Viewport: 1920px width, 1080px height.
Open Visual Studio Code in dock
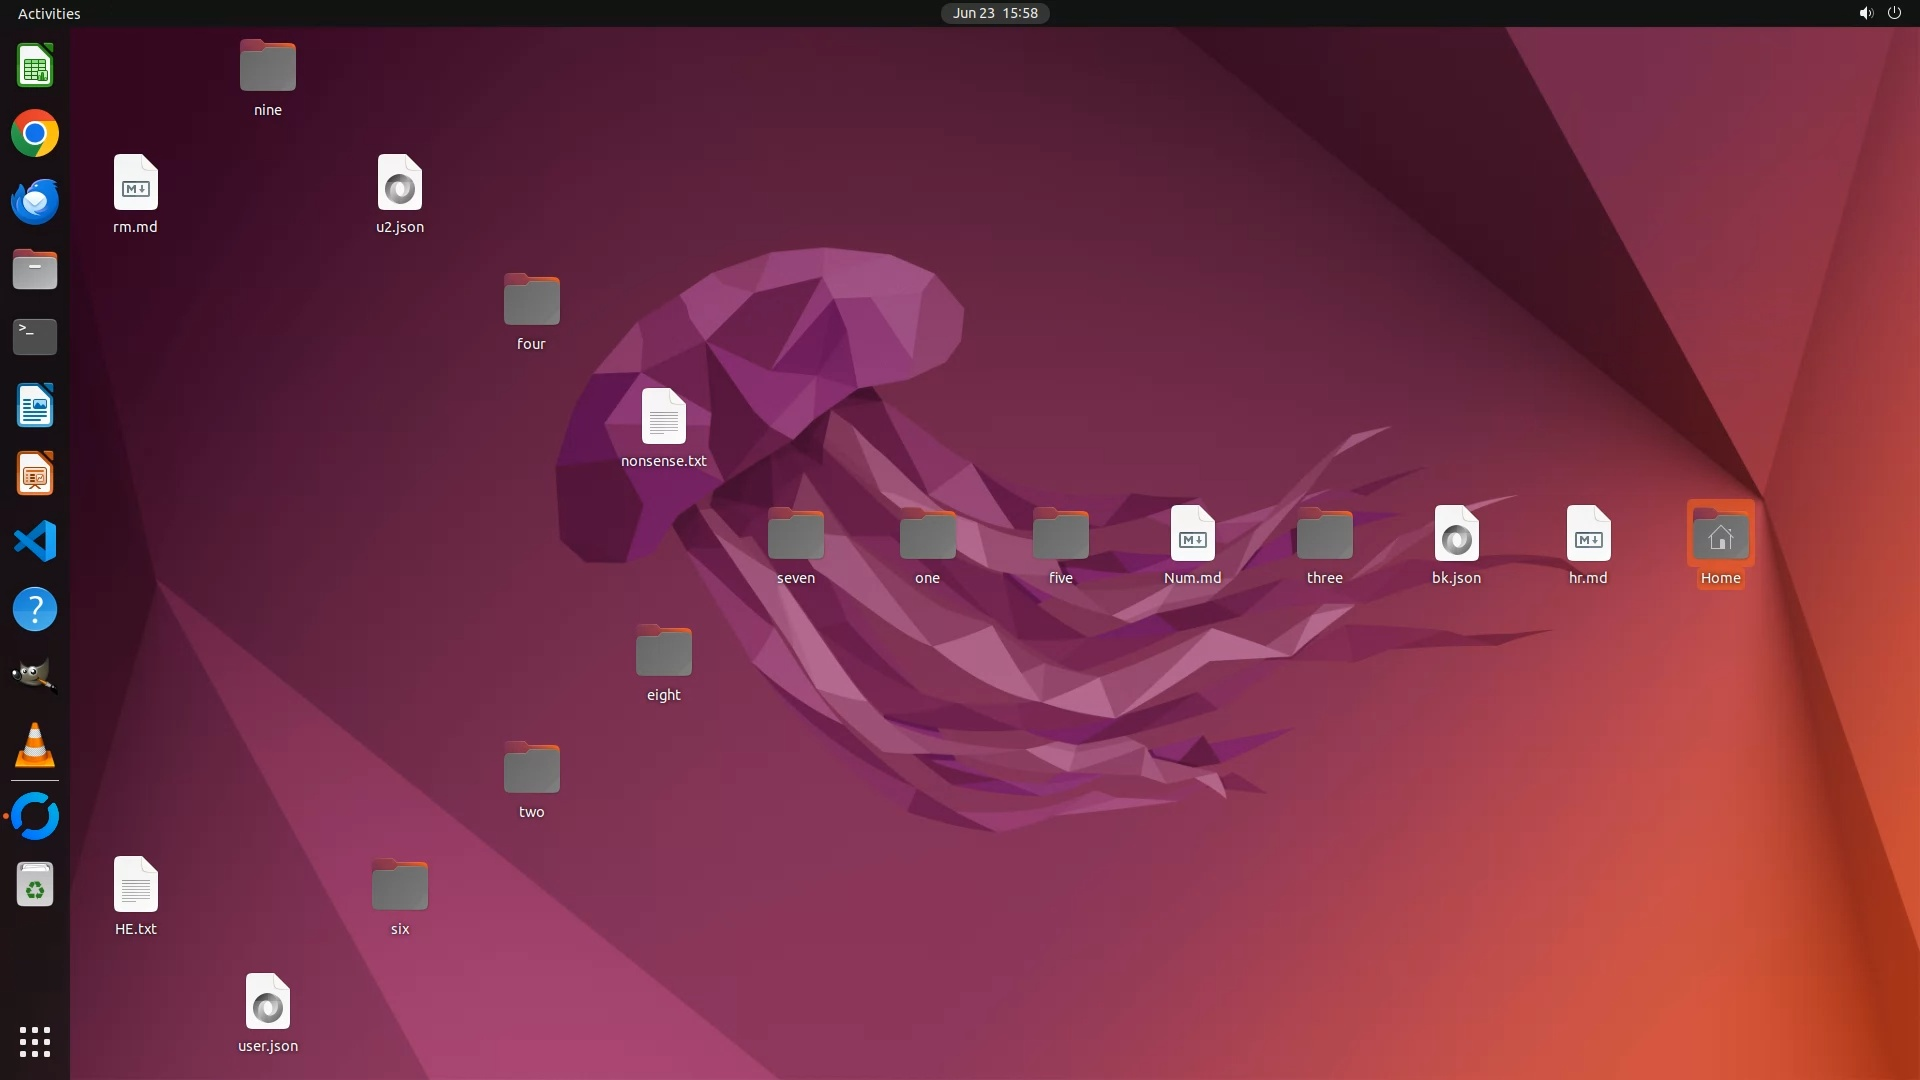pos(35,542)
